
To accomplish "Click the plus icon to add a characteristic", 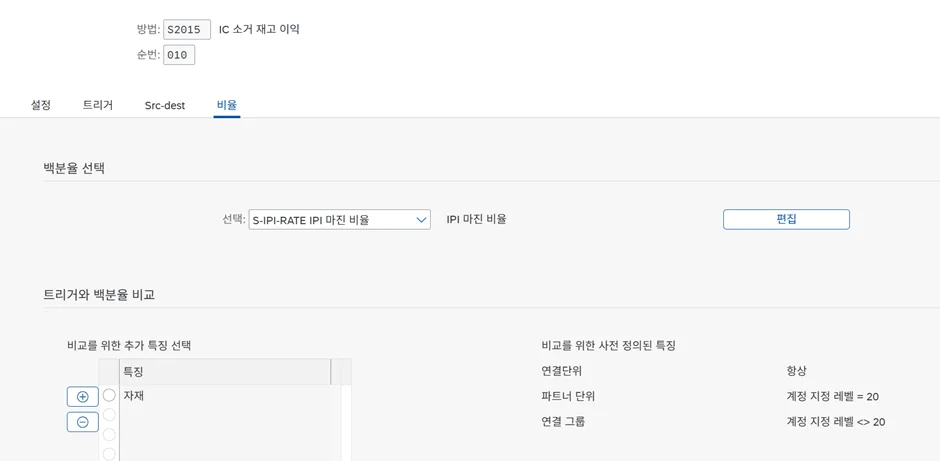I will pyautogui.click(x=83, y=397).
